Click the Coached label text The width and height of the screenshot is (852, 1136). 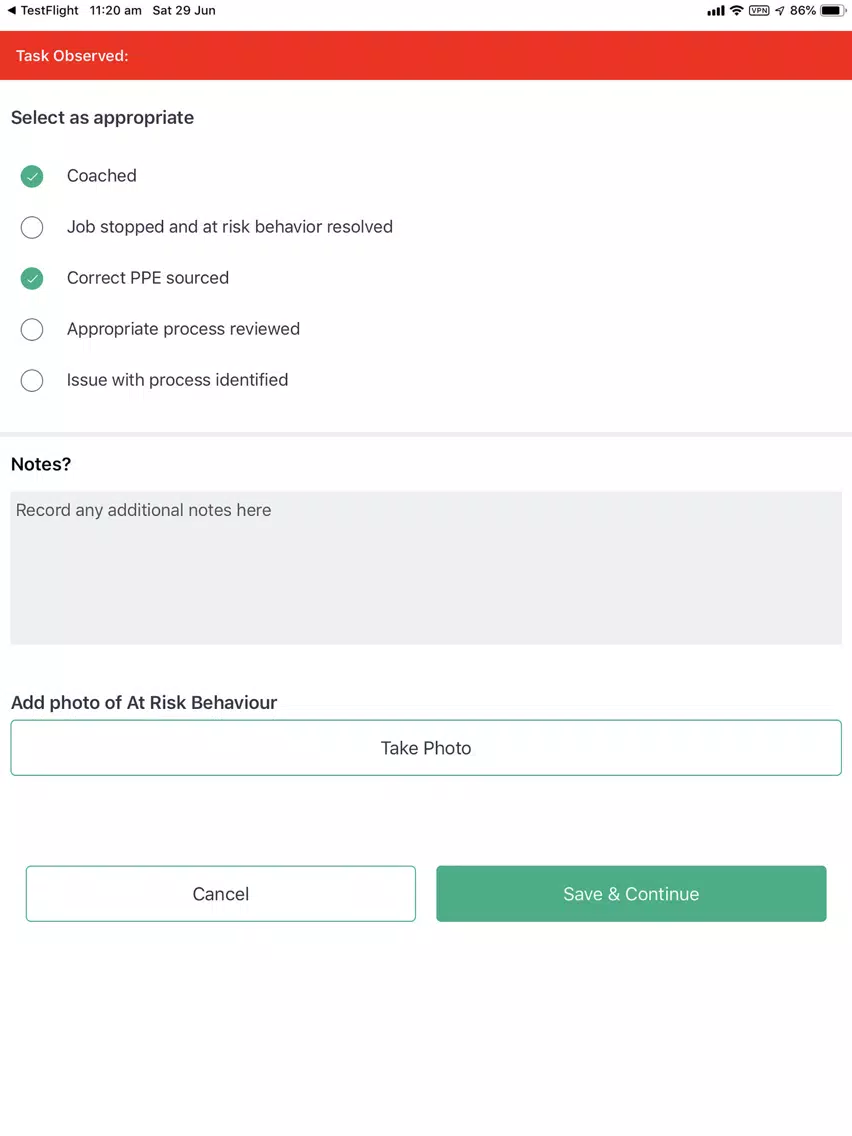coord(102,176)
